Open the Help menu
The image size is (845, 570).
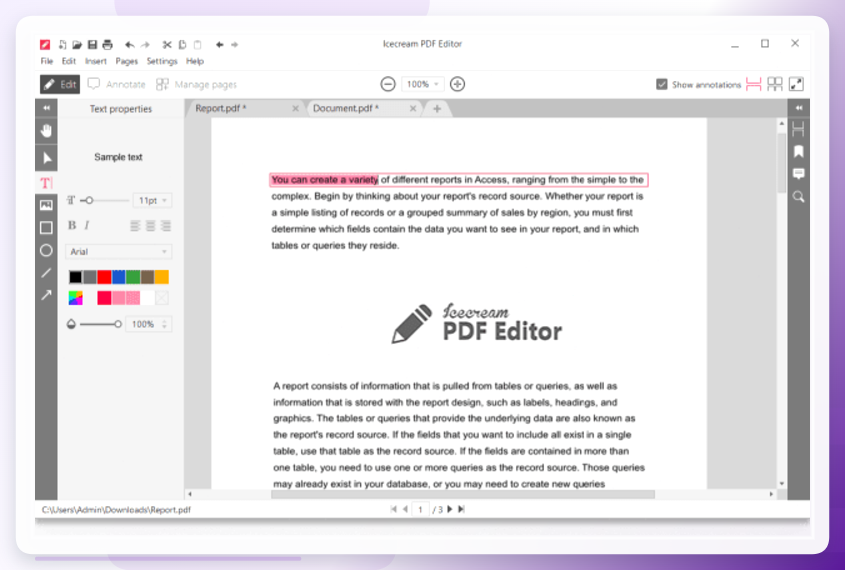(195, 61)
